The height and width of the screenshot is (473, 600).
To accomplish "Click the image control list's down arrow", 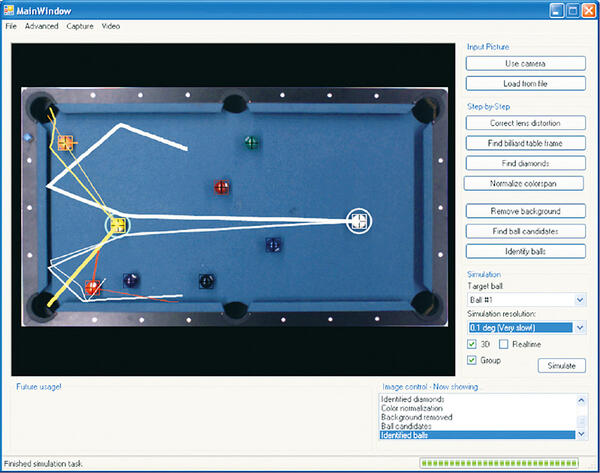I will coord(579,435).
